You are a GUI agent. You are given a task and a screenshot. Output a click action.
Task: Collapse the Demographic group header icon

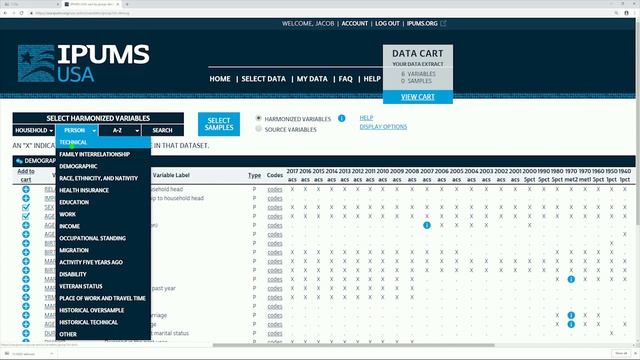pyautogui.click(x=19, y=161)
